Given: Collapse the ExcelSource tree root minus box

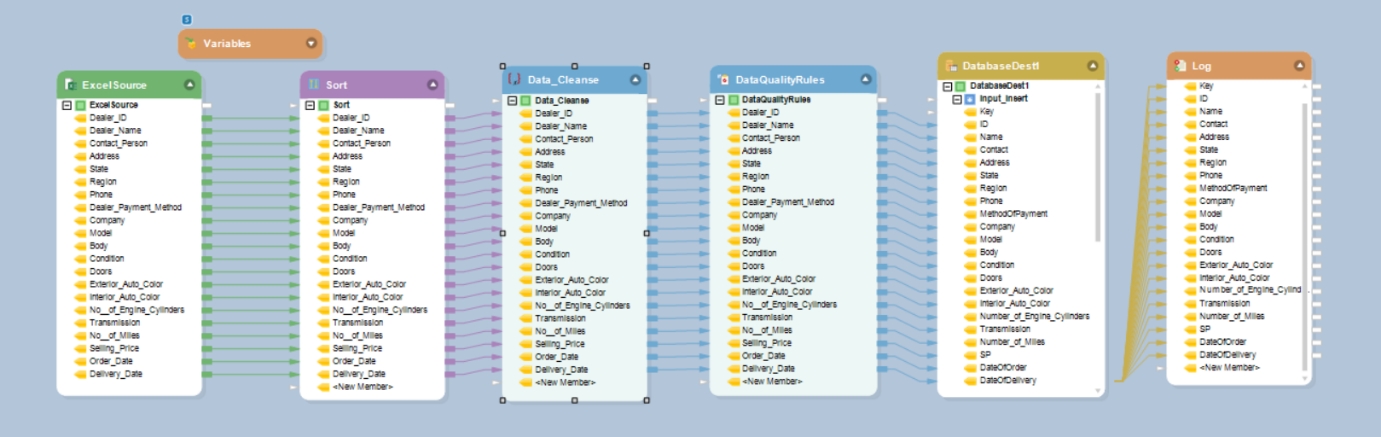Looking at the screenshot, I should 67,104.
